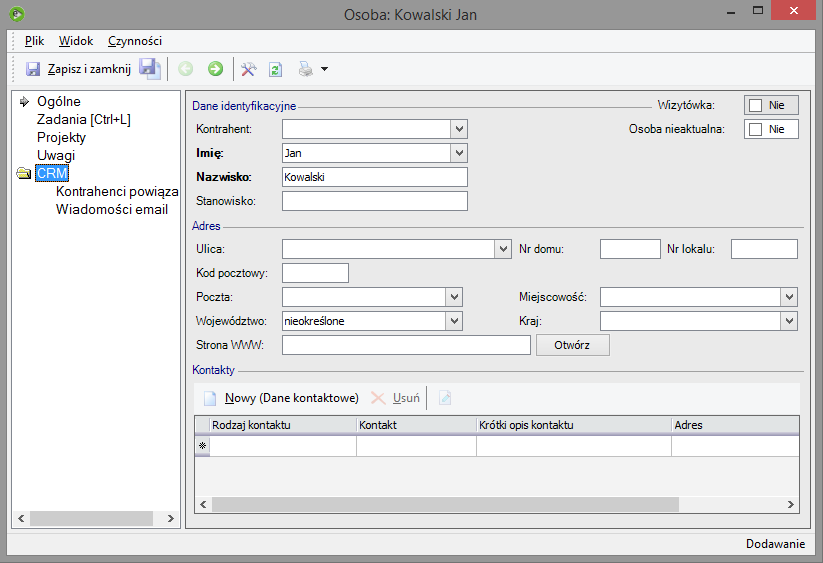Click the Rodzaj kontaktu column header

(283, 425)
